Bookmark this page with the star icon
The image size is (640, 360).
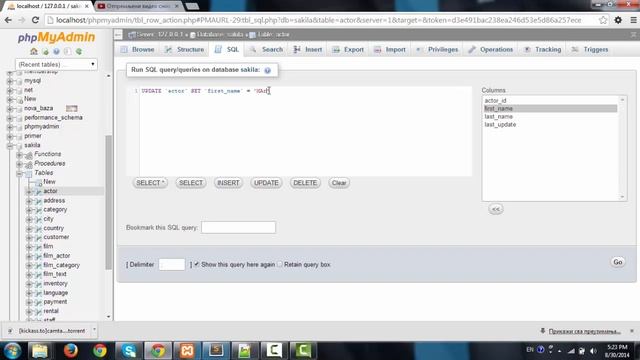(603, 20)
